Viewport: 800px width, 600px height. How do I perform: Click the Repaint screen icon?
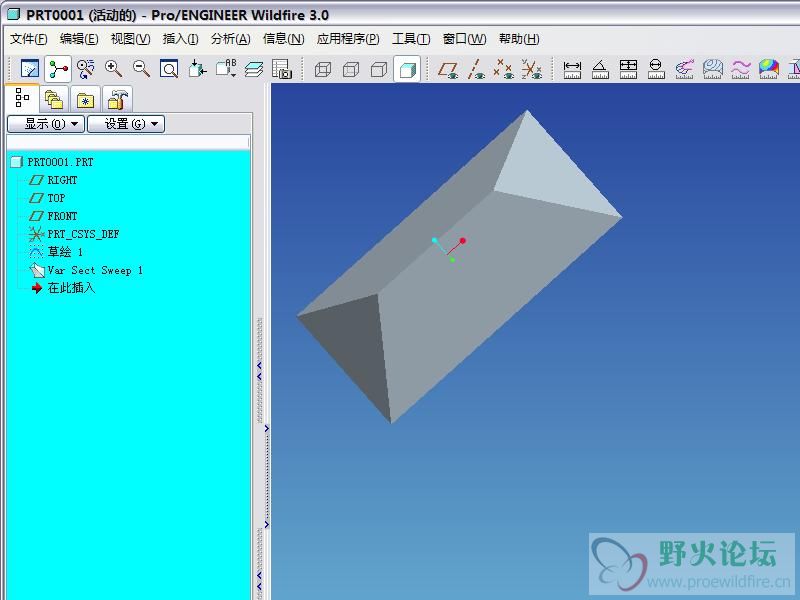point(30,69)
